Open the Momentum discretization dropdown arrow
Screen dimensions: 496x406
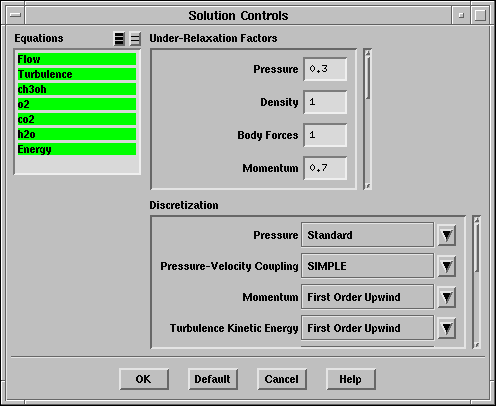click(447, 297)
